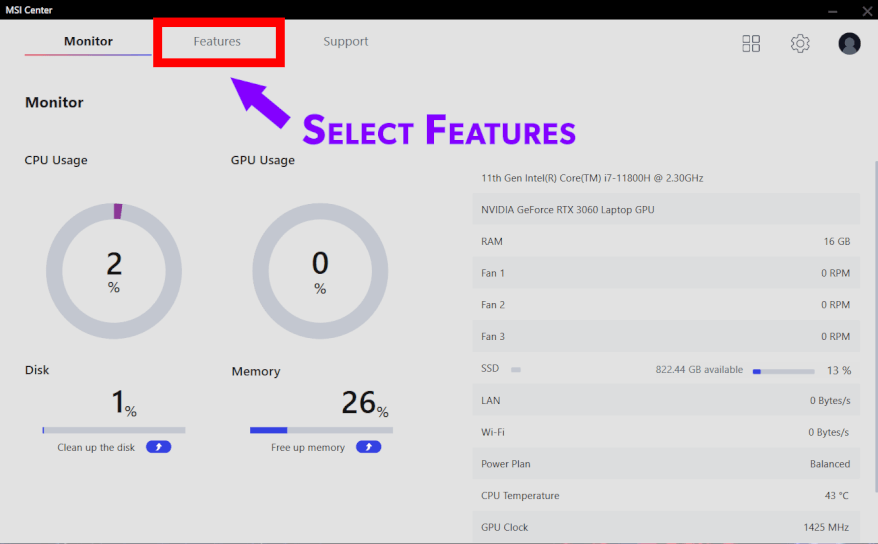The image size is (878, 544).
Task: Select the Power Plan Balanced row
Action: tap(665, 464)
